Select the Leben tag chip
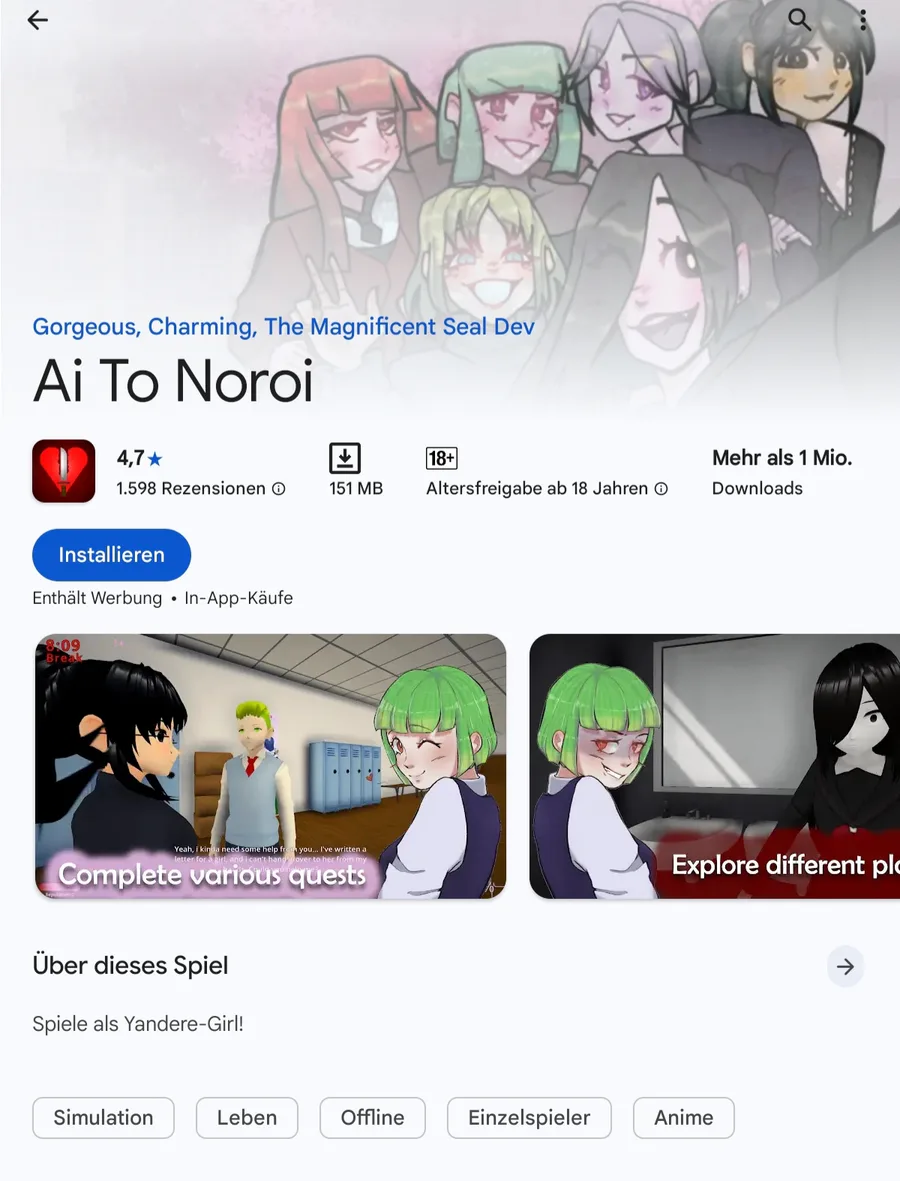This screenshot has width=900, height=1181. pos(247,1118)
